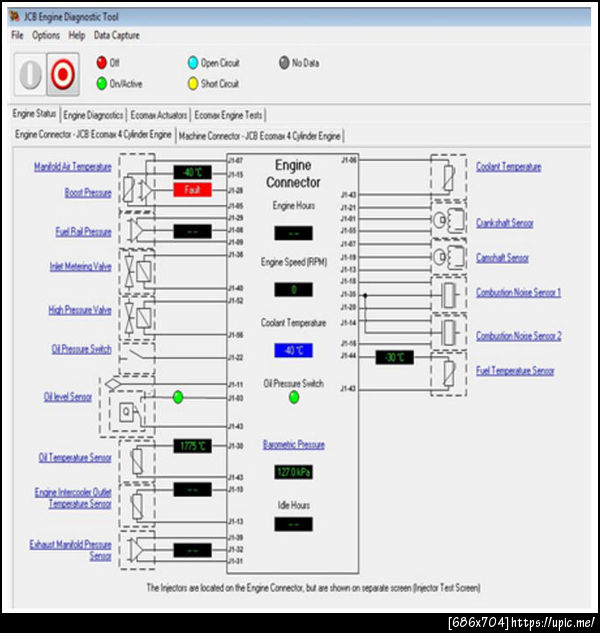Switch to the Engine Status tab
Image resolution: width=600 pixels, height=633 pixels.
34,114
